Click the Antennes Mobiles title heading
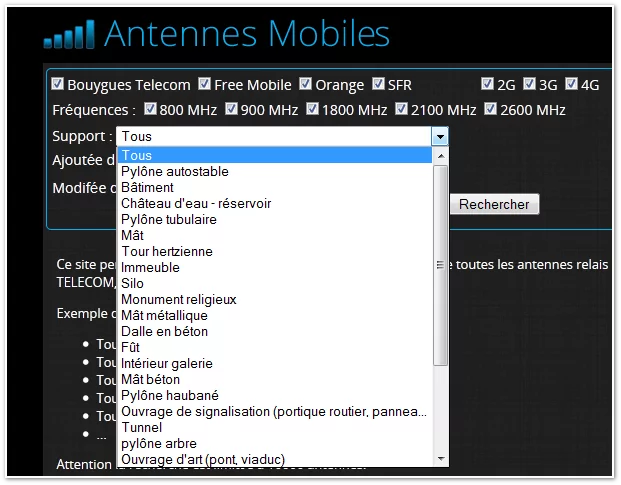The height and width of the screenshot is (485, 621). tap(246, 34)
